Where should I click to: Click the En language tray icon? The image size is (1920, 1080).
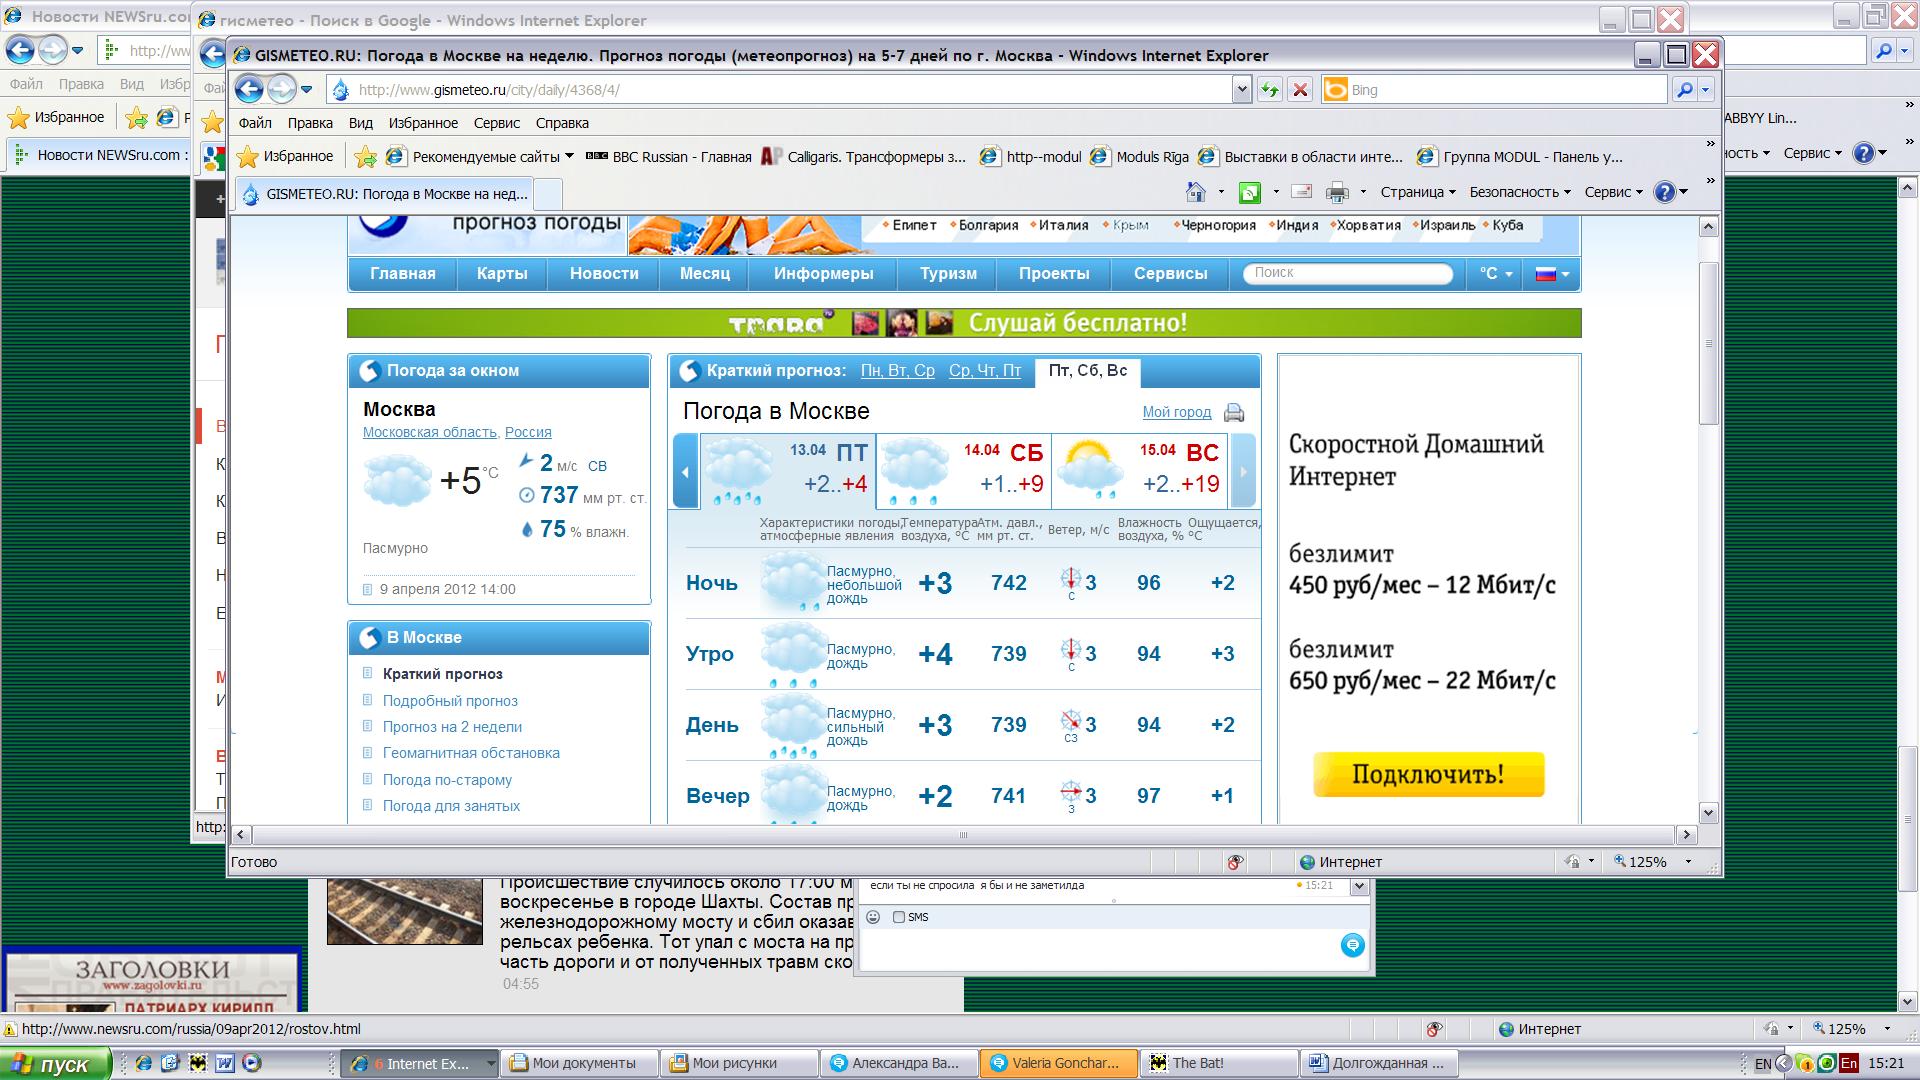[x=1849, y=1063]
